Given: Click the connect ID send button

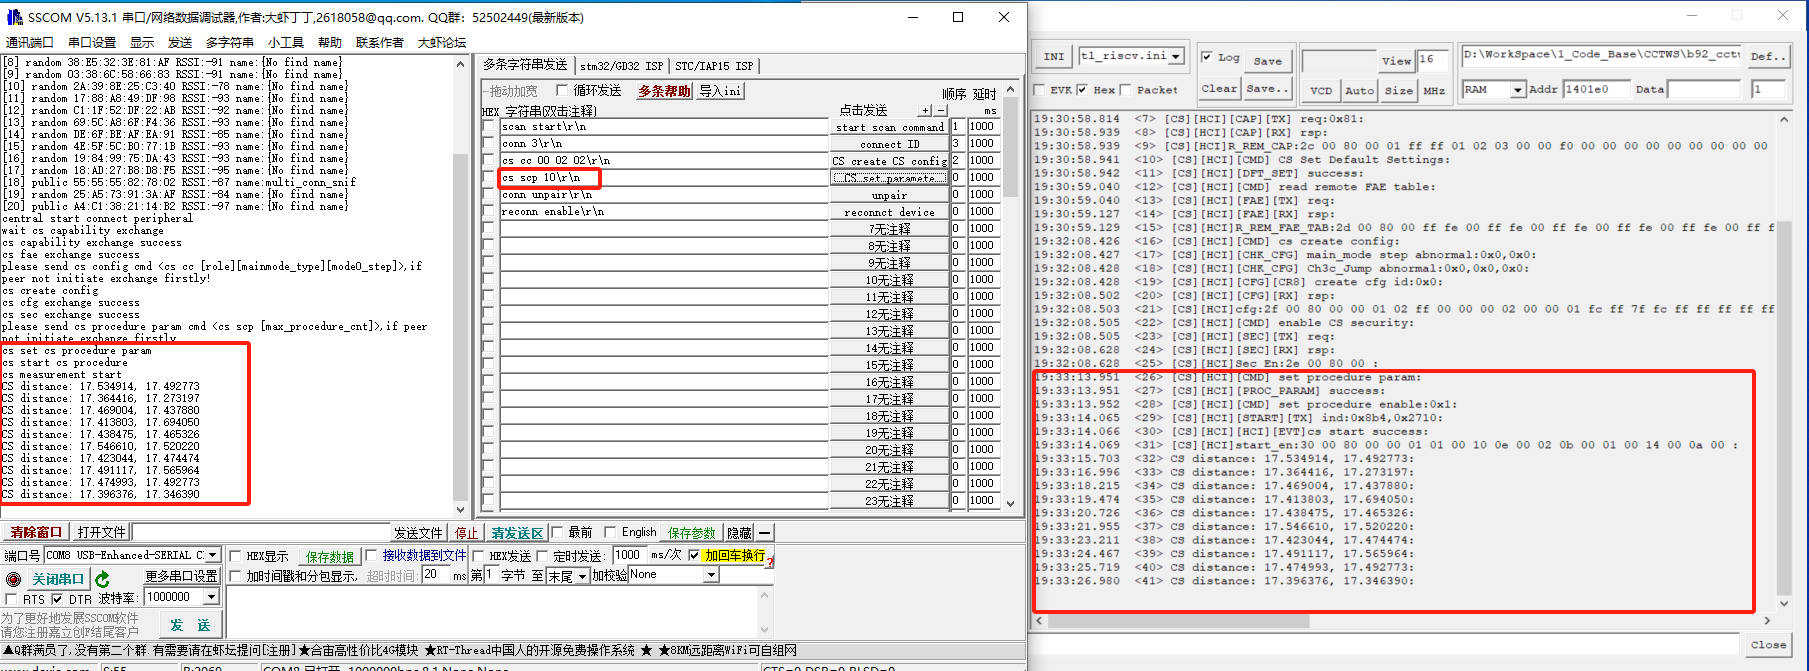Looking at the screenshot, I should [889, 144].
